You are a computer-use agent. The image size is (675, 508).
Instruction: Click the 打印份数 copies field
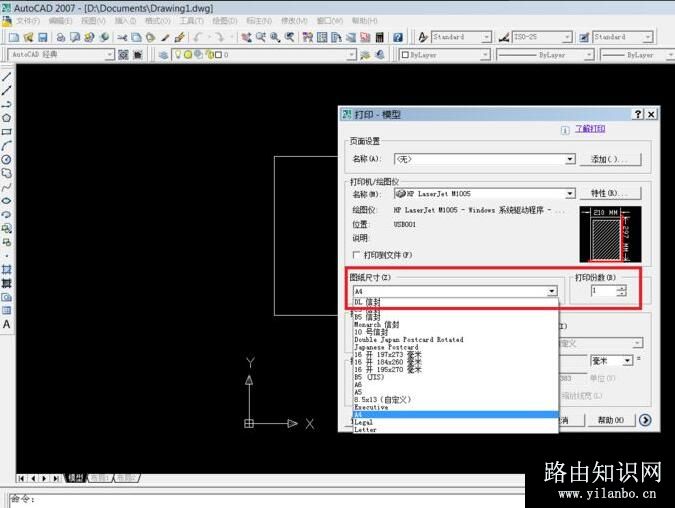(x=604, y=291)
